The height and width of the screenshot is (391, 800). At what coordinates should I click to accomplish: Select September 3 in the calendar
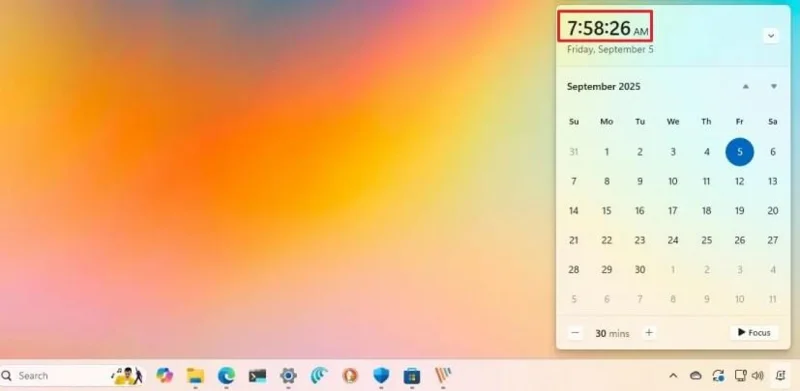click(x=673, y=152)
